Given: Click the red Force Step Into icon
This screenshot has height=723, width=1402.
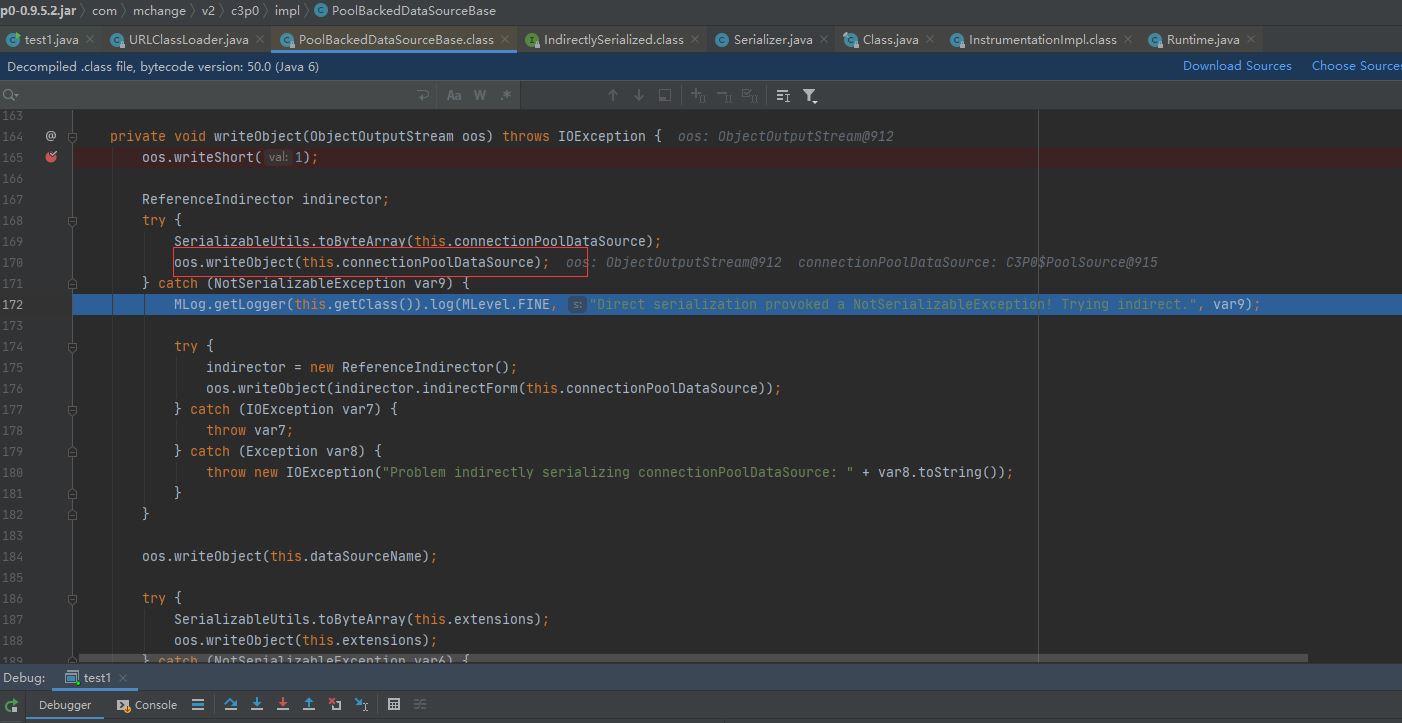Looking at the screenshot, I should (x=283, y=704).
